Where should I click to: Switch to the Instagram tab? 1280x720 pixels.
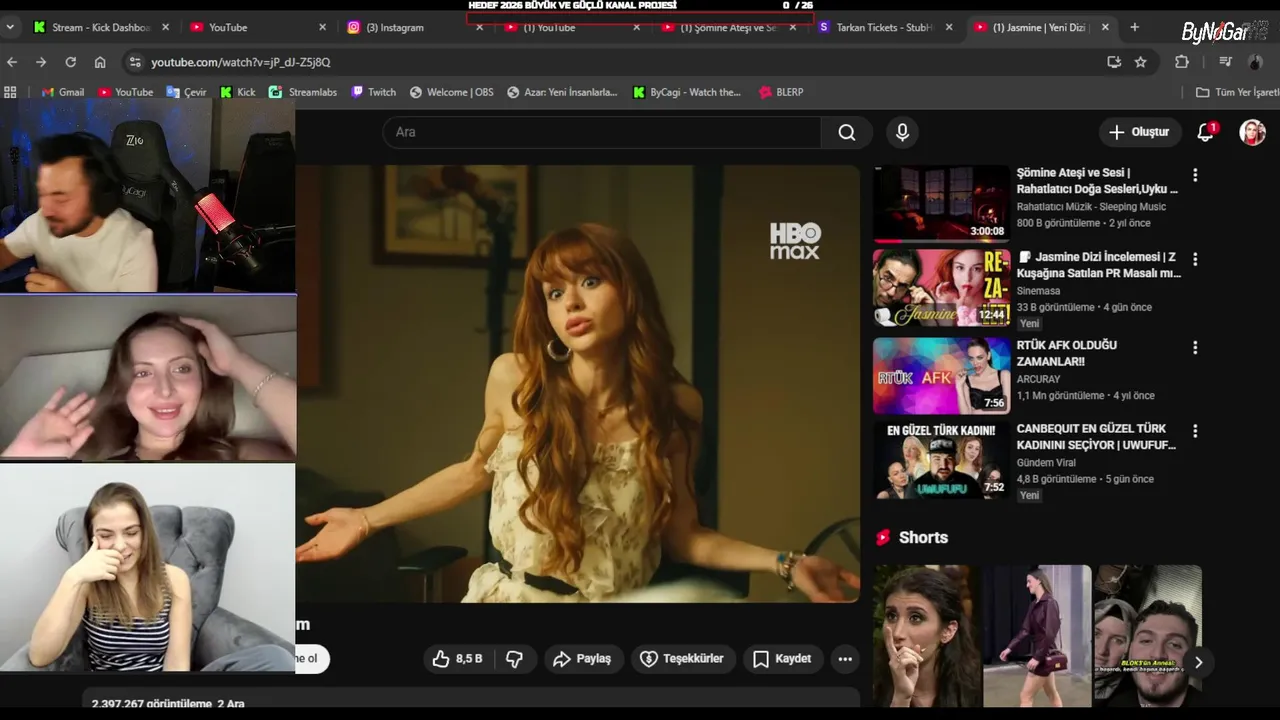point(408,27)
